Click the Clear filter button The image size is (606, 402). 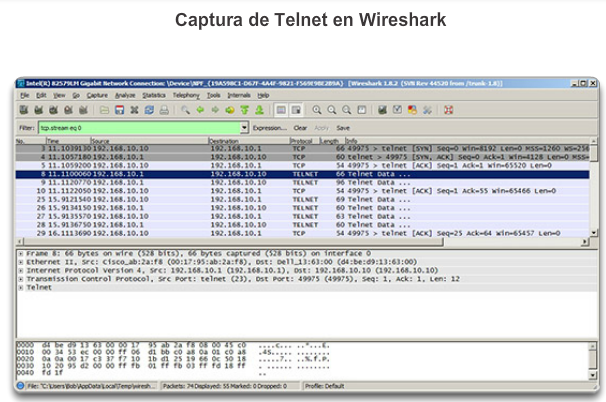click(x=300, y=128)
